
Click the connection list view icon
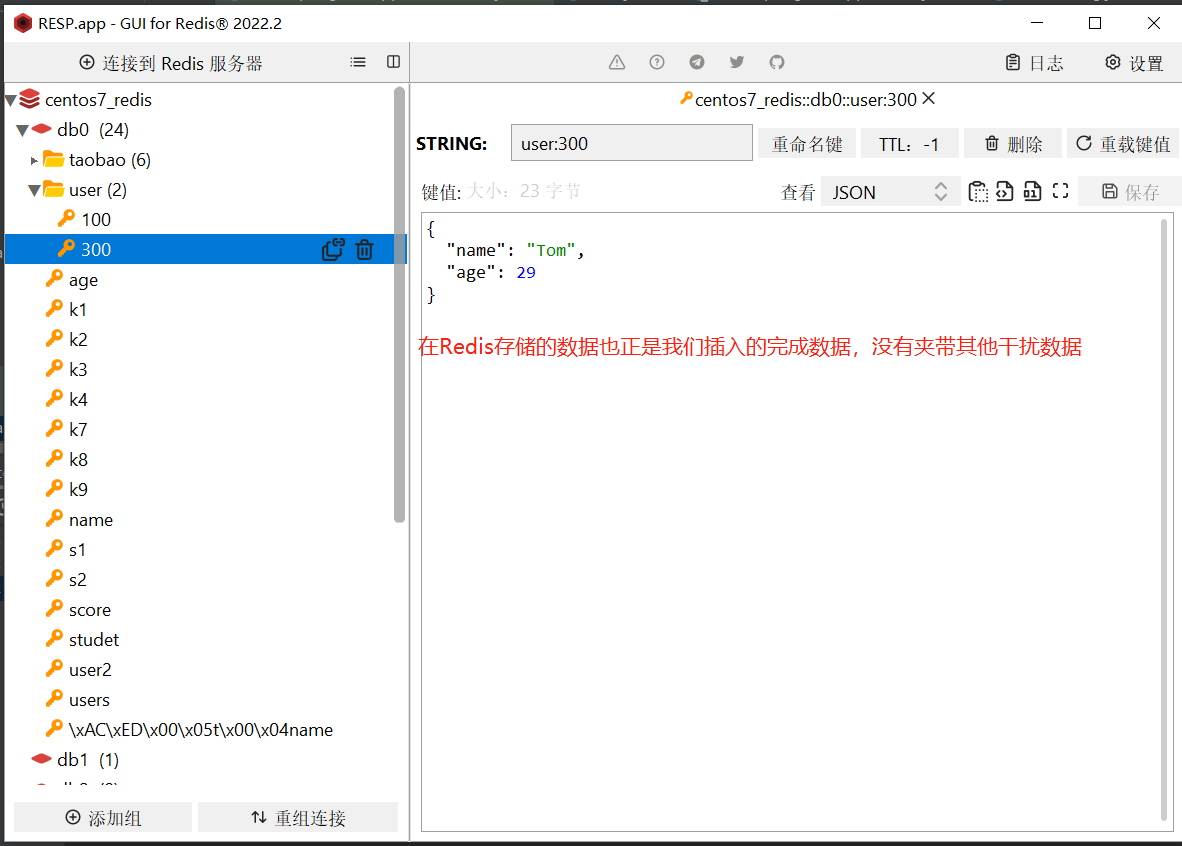click(x=358, y=63)
